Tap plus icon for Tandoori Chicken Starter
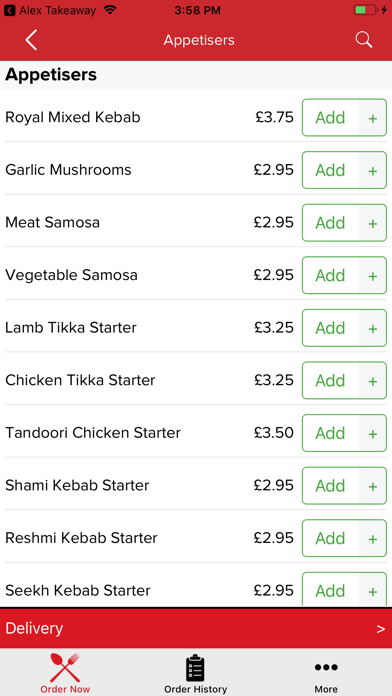The image size is (392, 696). (x=373, y=433)
